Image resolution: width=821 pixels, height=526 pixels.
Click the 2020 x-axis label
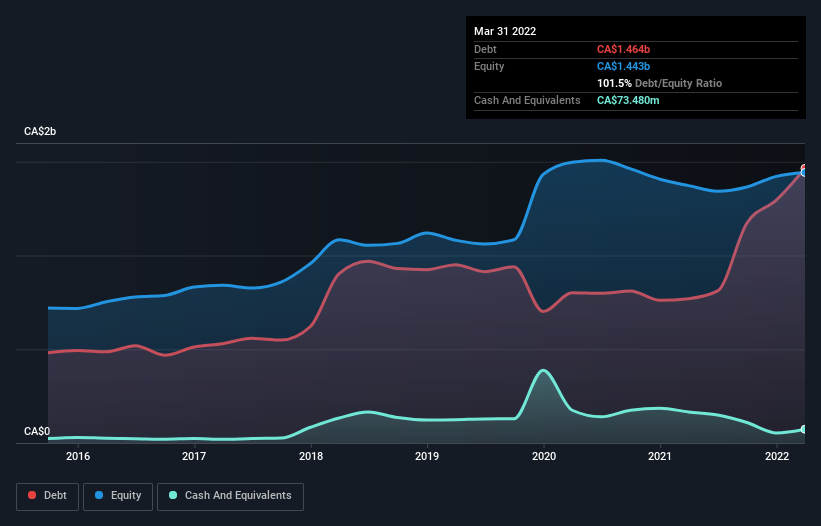click(544, 456)
